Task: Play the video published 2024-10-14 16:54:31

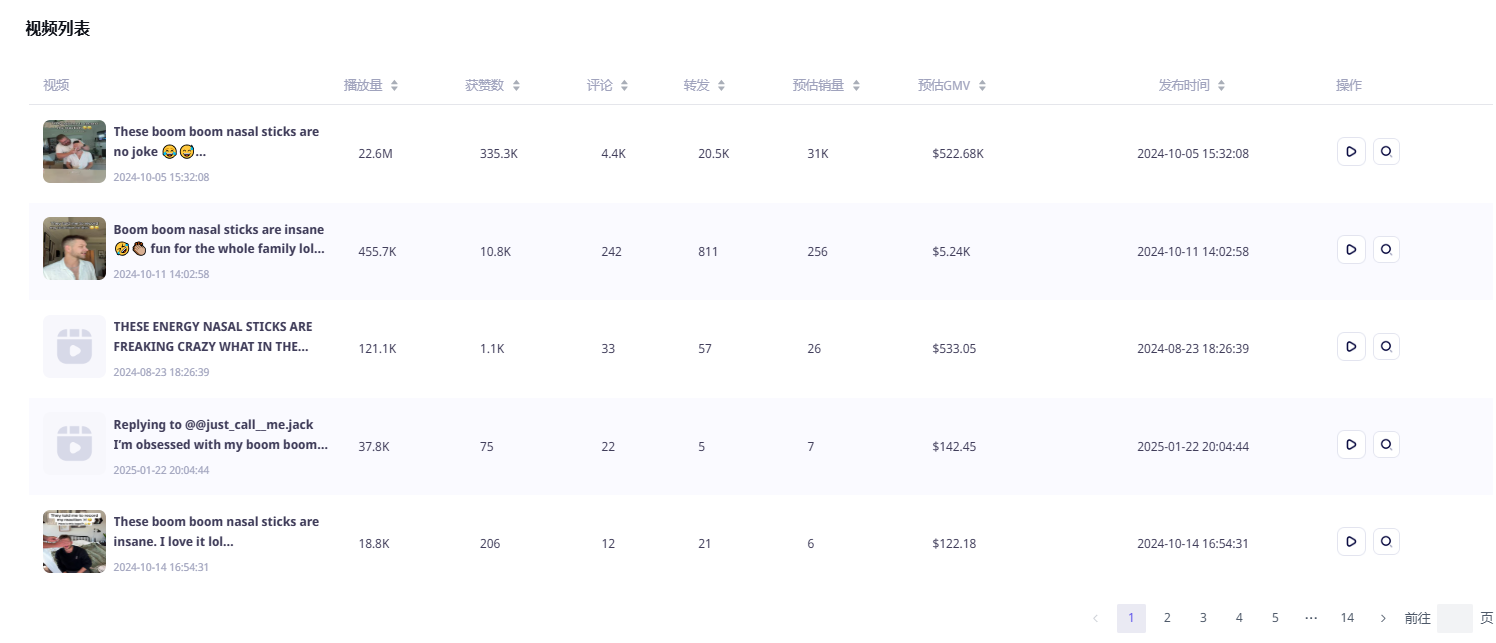Action: [1350, 542]
